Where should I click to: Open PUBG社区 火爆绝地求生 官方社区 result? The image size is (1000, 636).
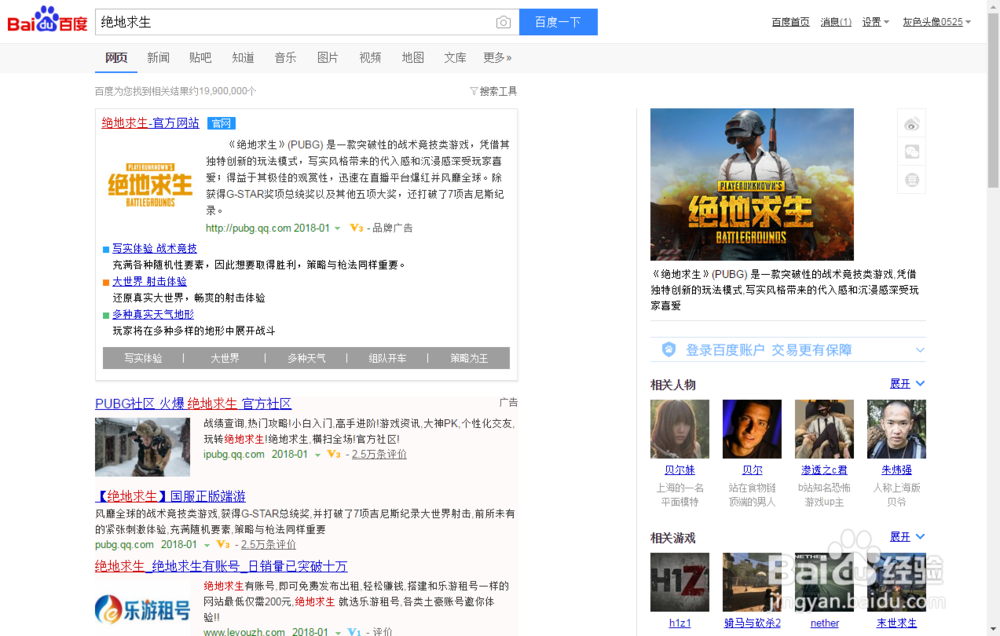click(x=193, y=403)
